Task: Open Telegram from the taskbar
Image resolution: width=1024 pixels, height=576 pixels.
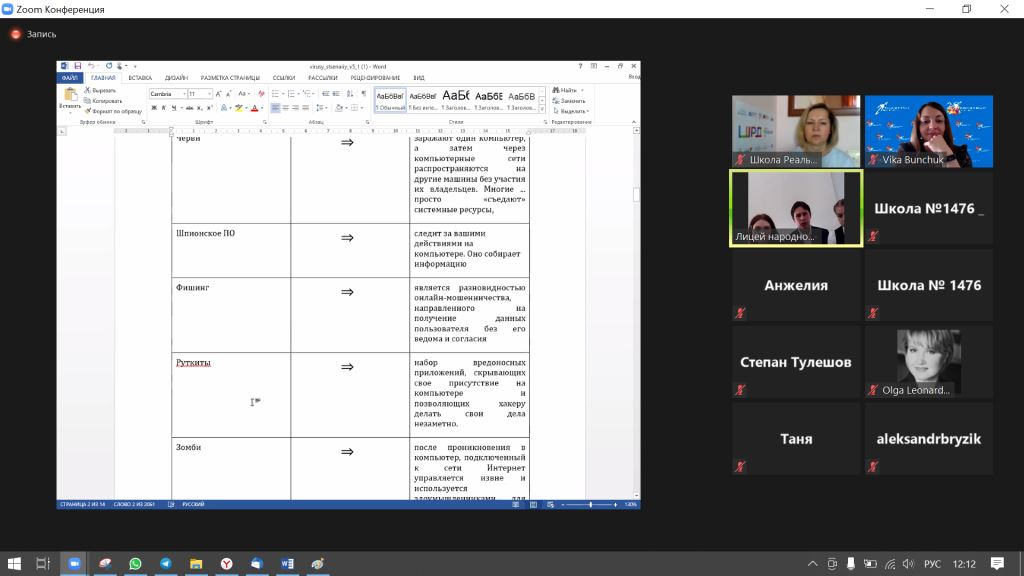Action: click(166, 564)
